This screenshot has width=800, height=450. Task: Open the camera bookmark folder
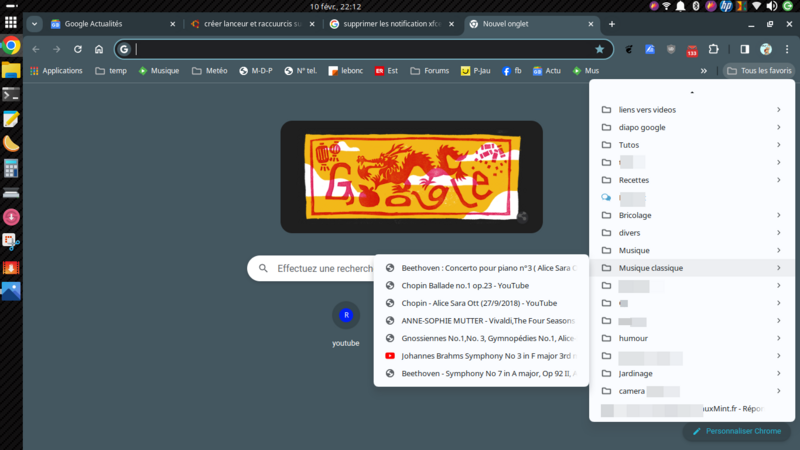[x=692, y=391]
